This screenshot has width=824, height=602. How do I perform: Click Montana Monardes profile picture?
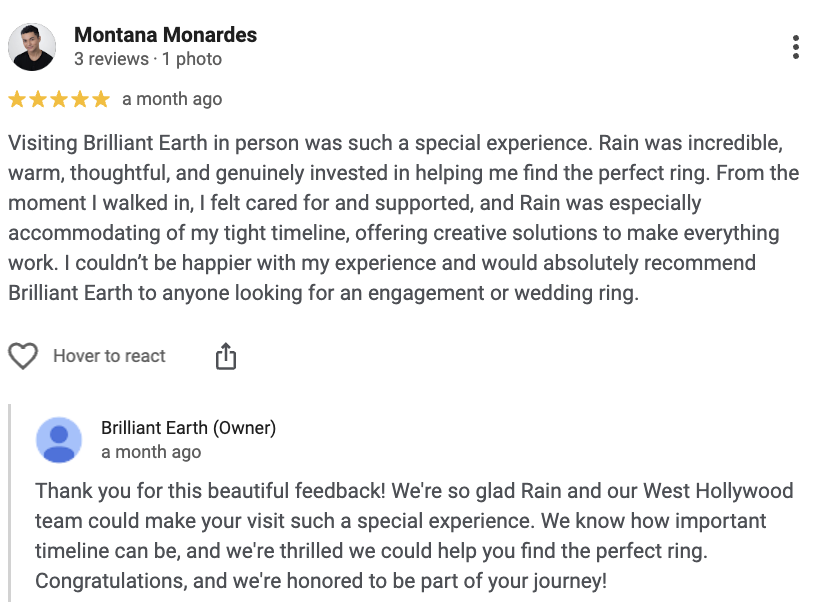[x=31, y=42]
